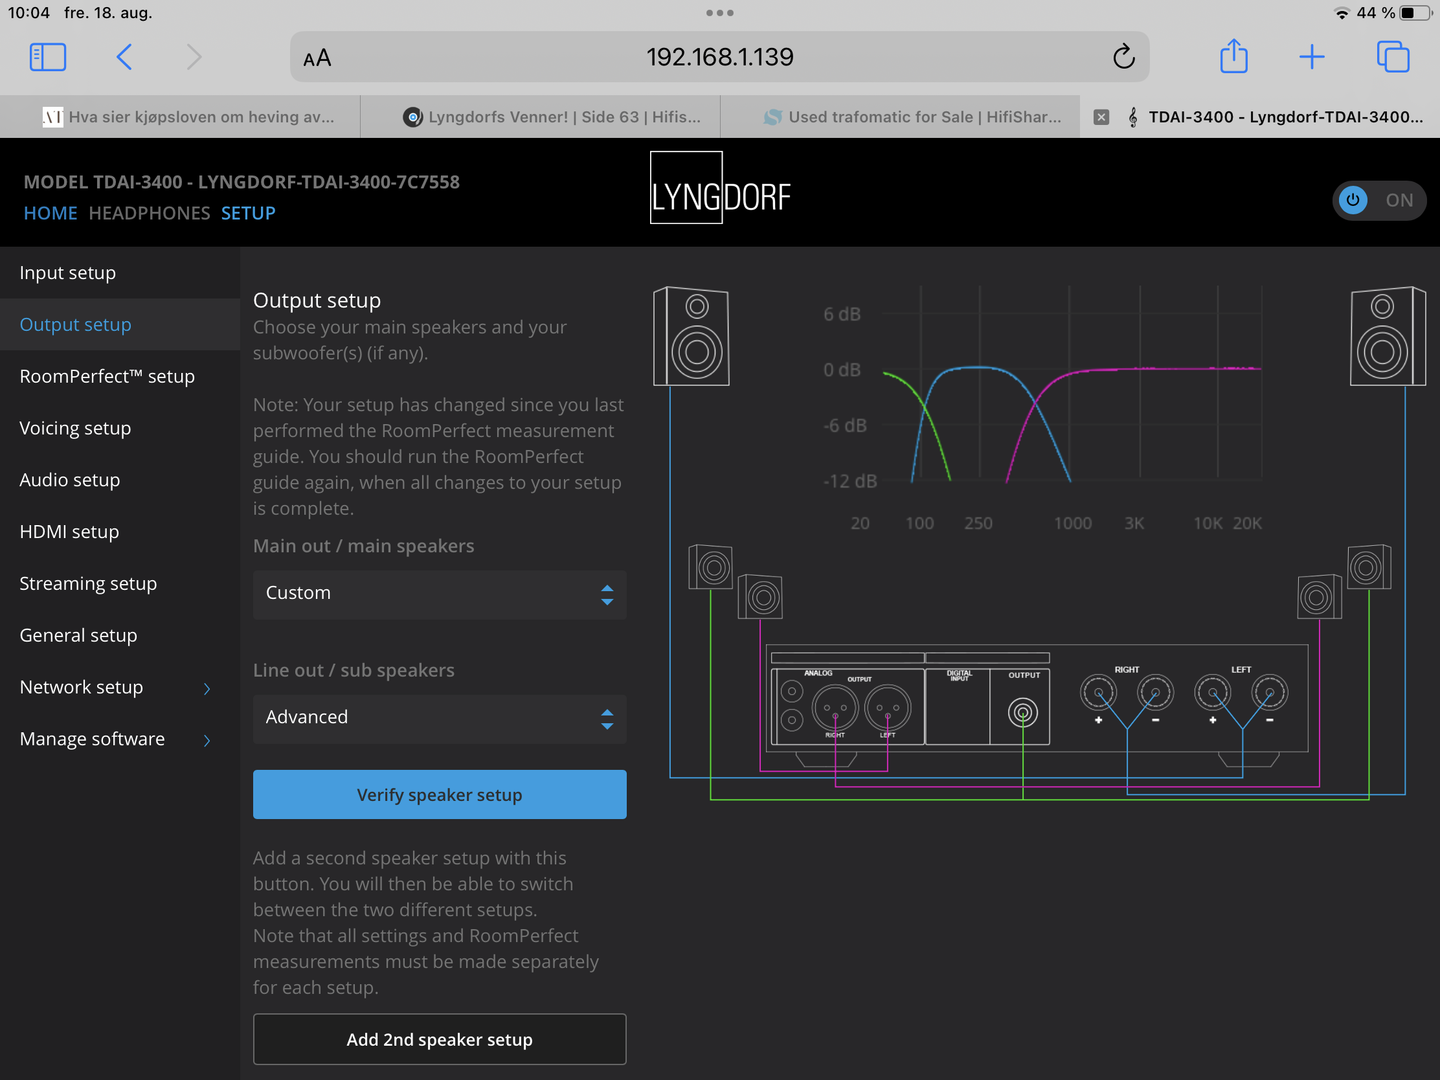Screen dimensions: 1440x1080
Task: Open the HEADPHONES tab
Action: pyautogui.click(x=149, y=213)
